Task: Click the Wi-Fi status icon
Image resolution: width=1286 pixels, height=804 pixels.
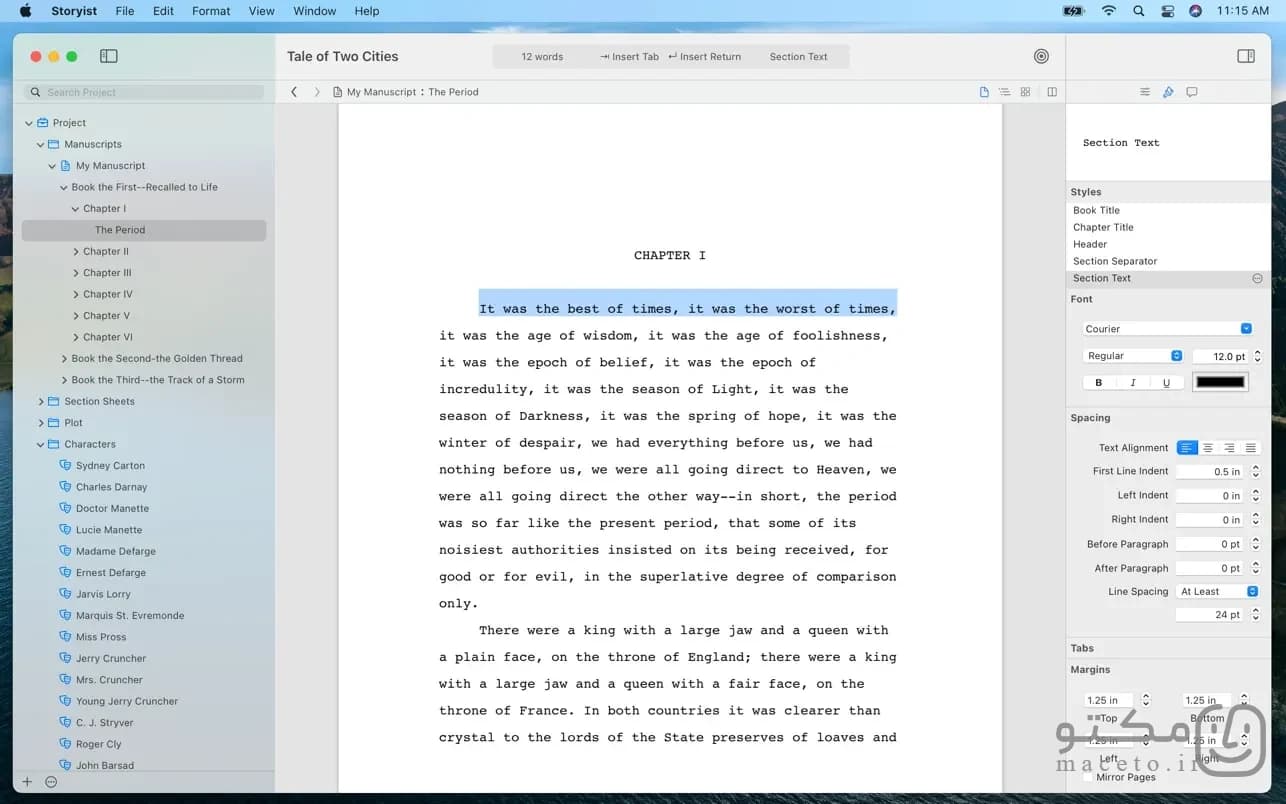Action: pyautogui.click(x=1109, y=11)
